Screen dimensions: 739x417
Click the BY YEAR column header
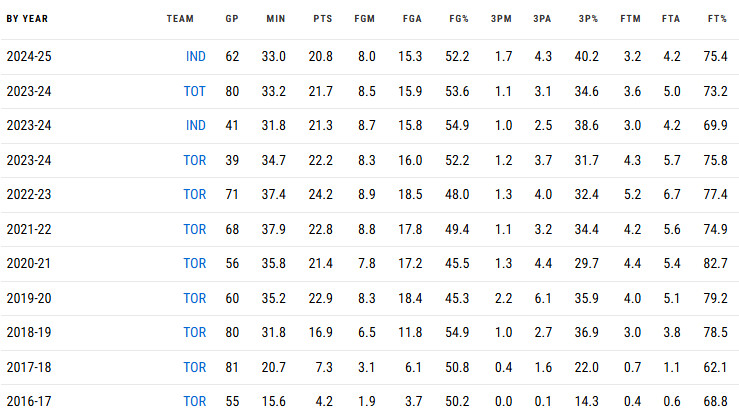tap(27, 19)
